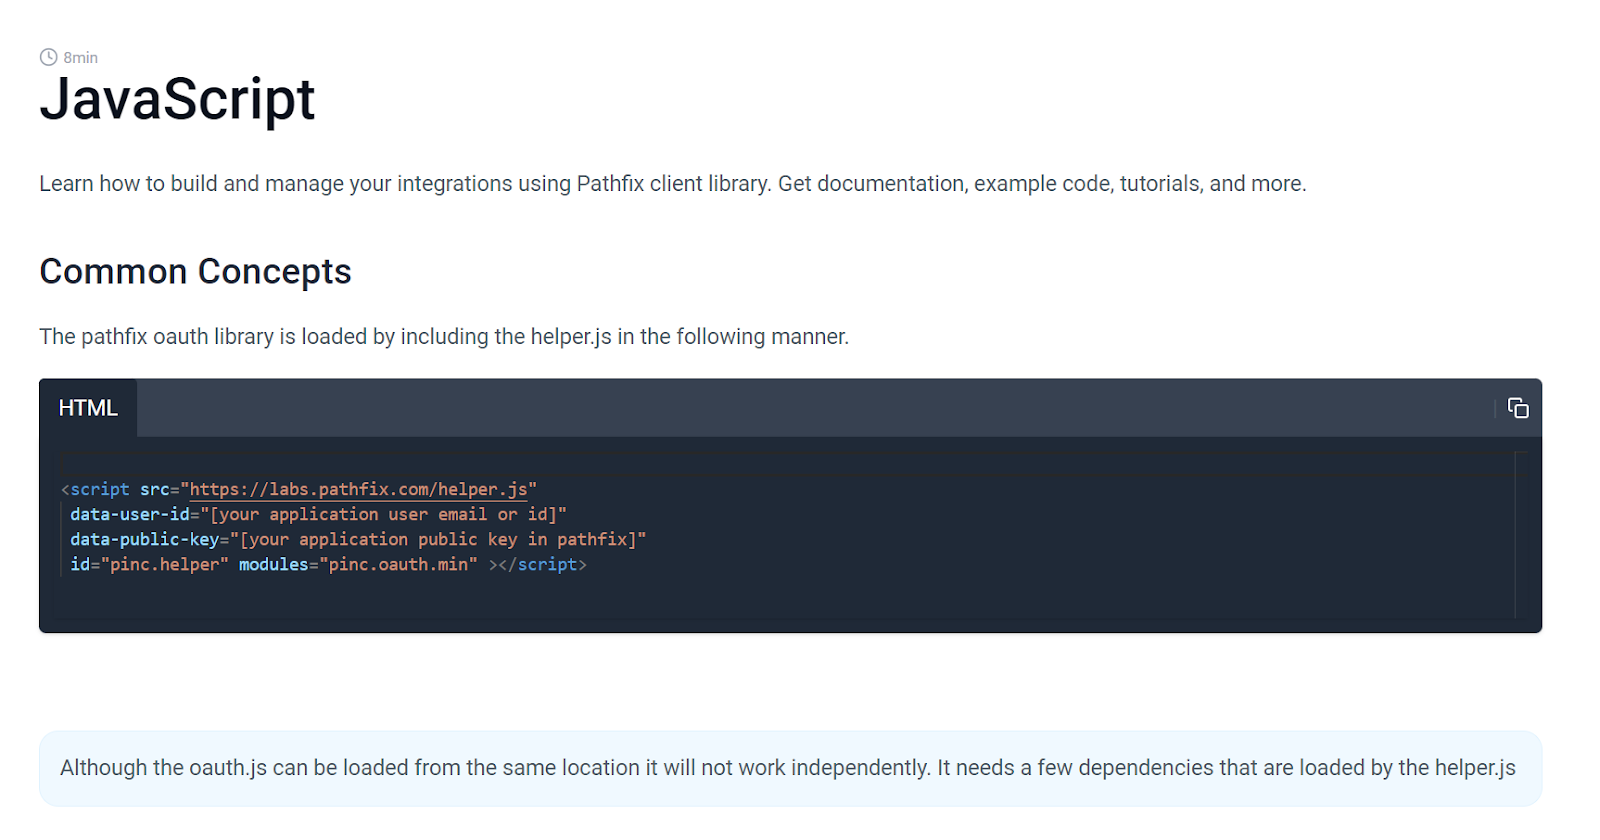1600x840 pixels.
Task: Click the labs.pathfix.com/helper.js URL in code
Action: point(359,489)
